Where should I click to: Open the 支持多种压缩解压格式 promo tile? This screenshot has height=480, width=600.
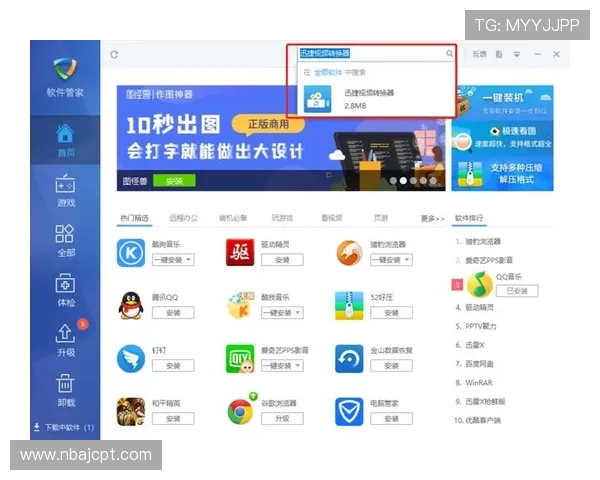pos(502,173)
